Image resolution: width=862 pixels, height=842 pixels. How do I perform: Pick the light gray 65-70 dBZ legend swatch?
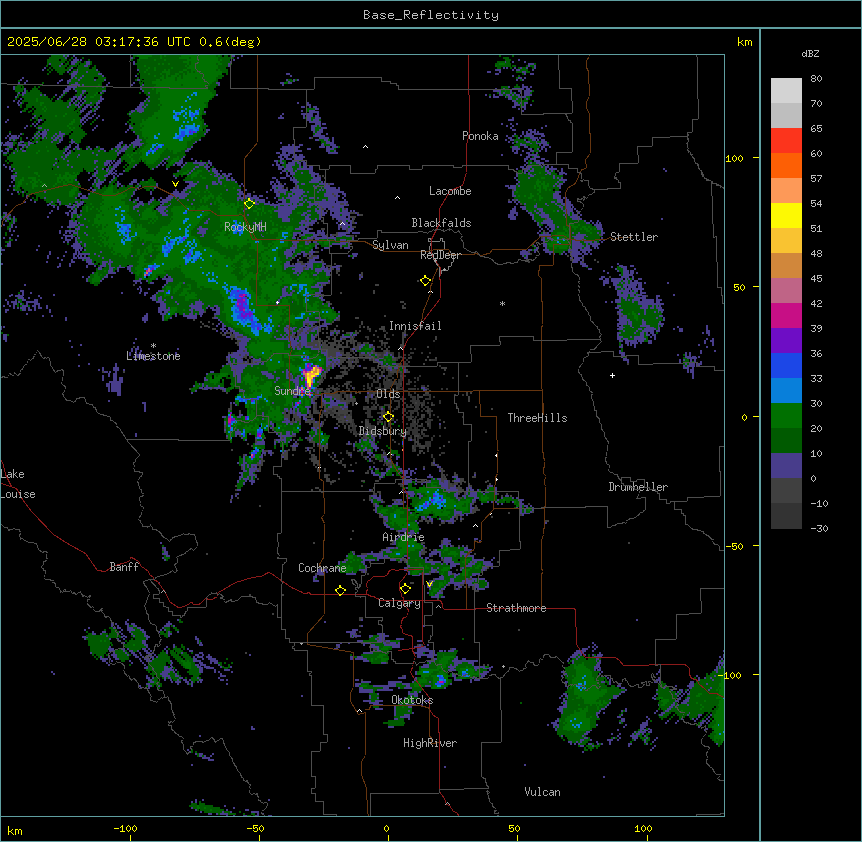(786, 115)
